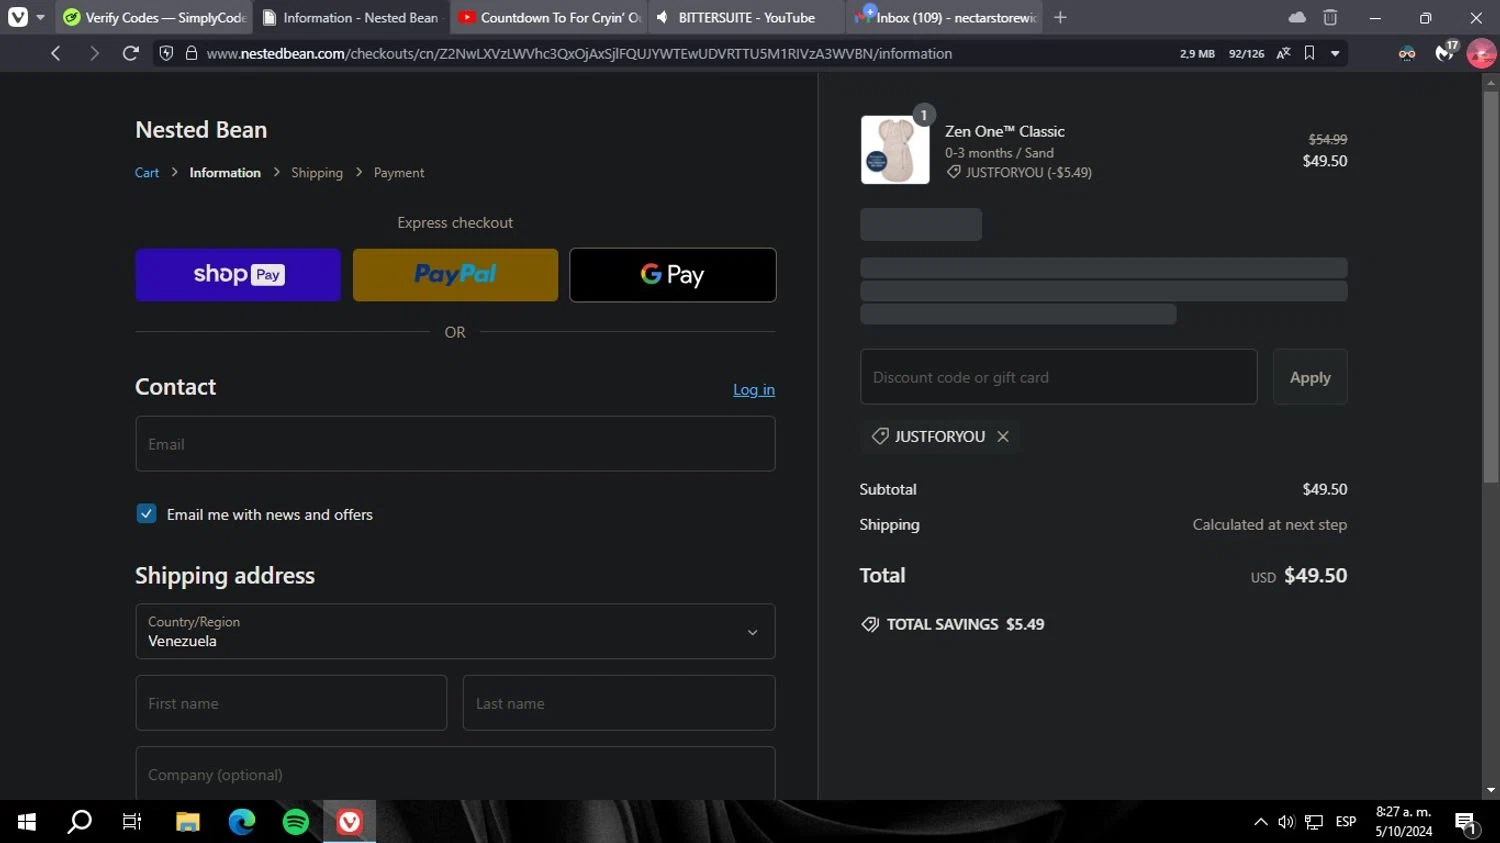Open Windows taskbar search
Screen dimensions: 1500x843
79,822
